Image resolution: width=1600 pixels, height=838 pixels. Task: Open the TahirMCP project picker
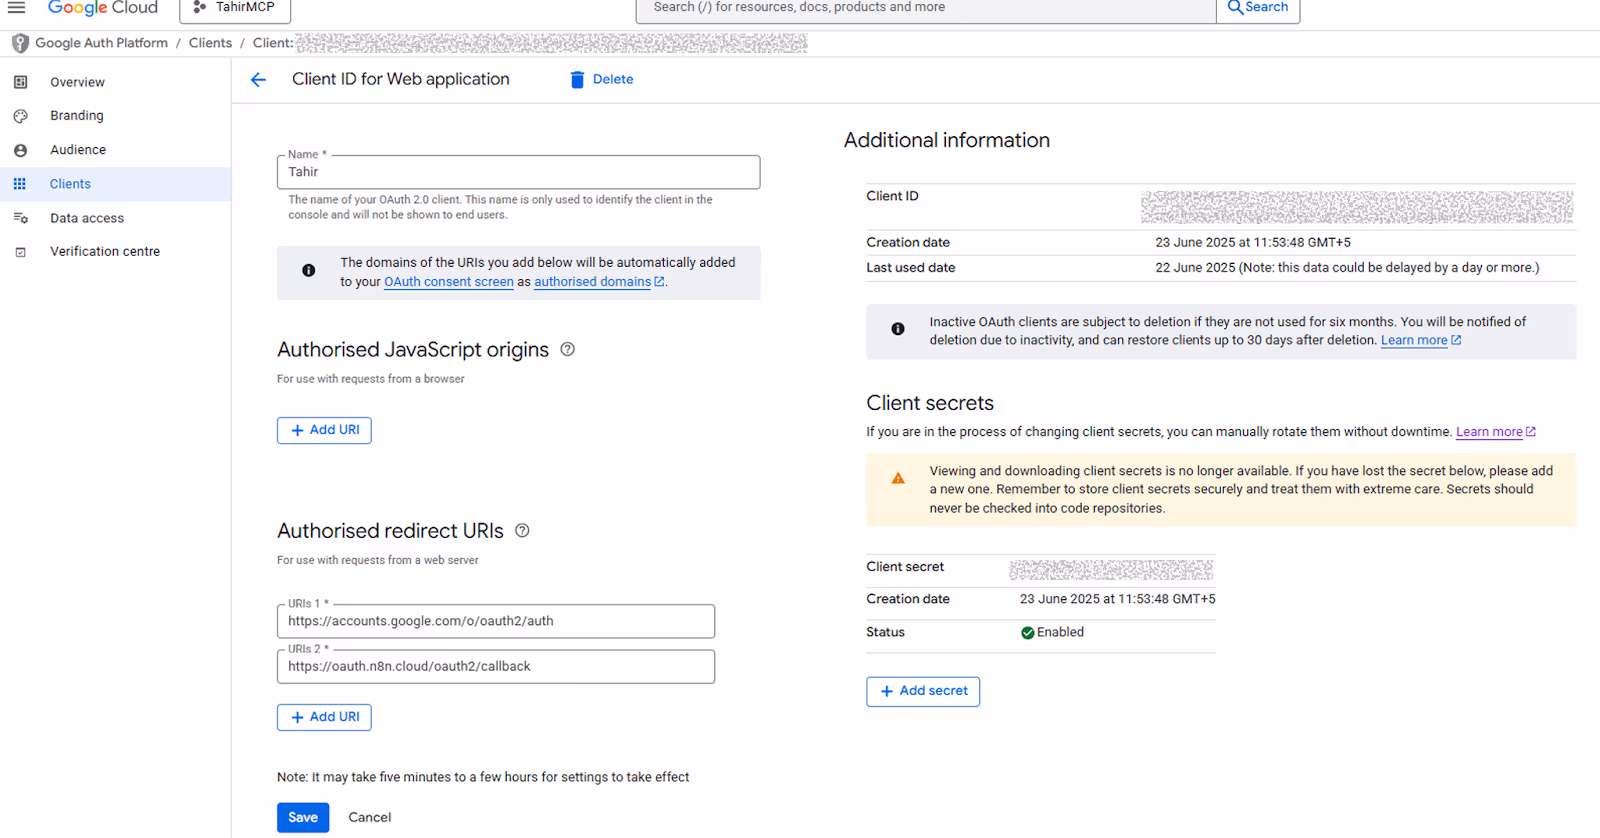coord(235,8)
